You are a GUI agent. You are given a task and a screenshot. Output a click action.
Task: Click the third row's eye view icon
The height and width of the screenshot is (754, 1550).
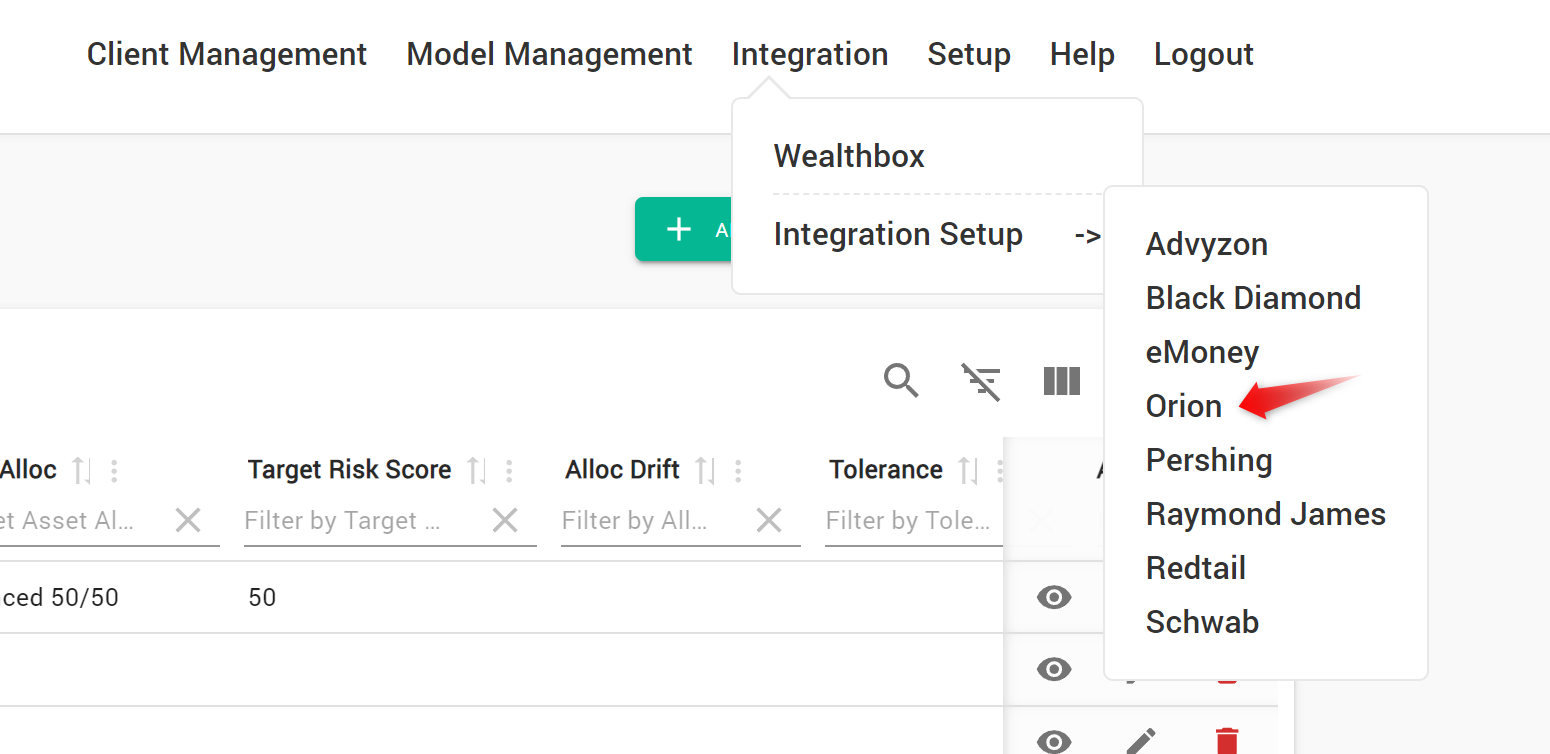[1054, 742]
